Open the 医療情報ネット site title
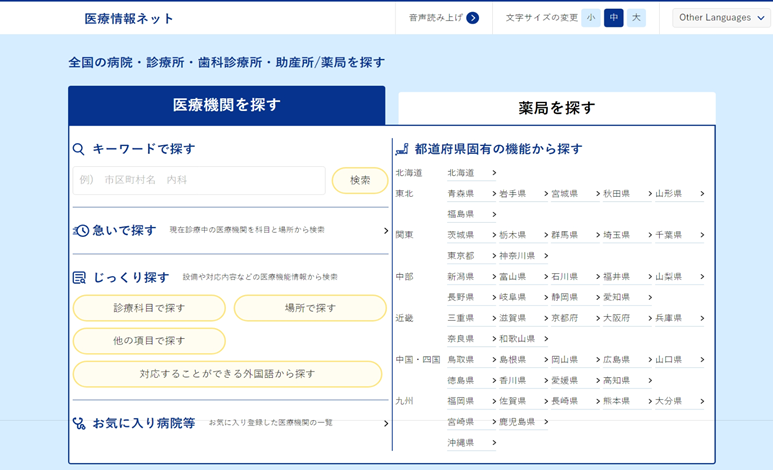The width and height of the screenshot is (773, 470). [x=129, y=19]
